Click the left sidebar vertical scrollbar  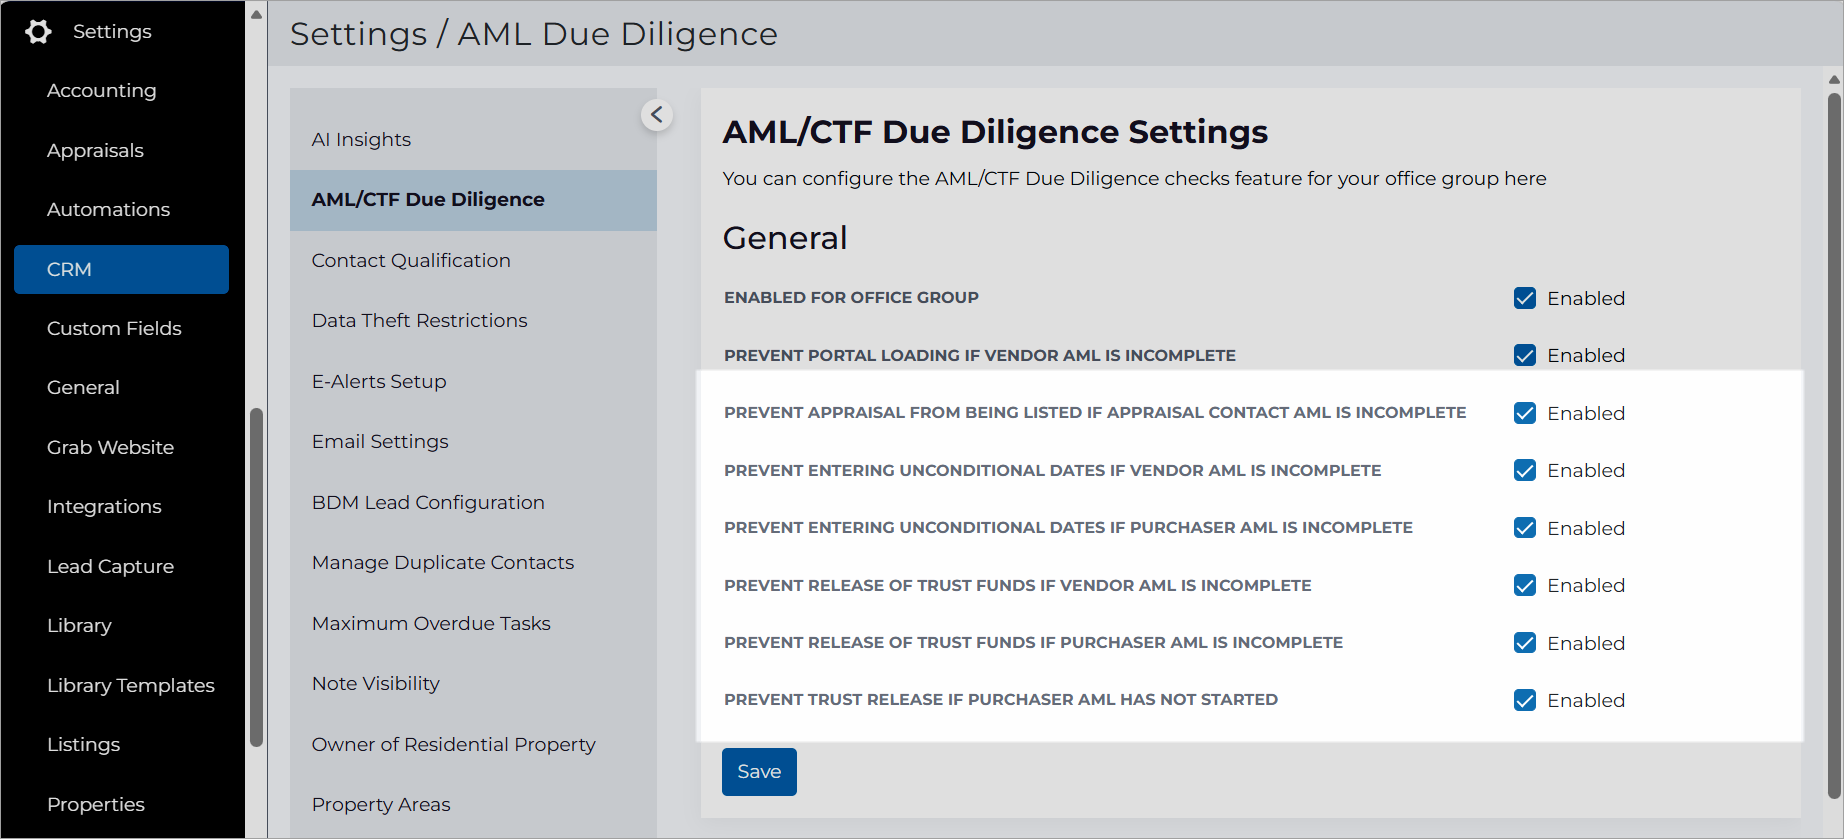pyautogui.click(x=256, y=577)
